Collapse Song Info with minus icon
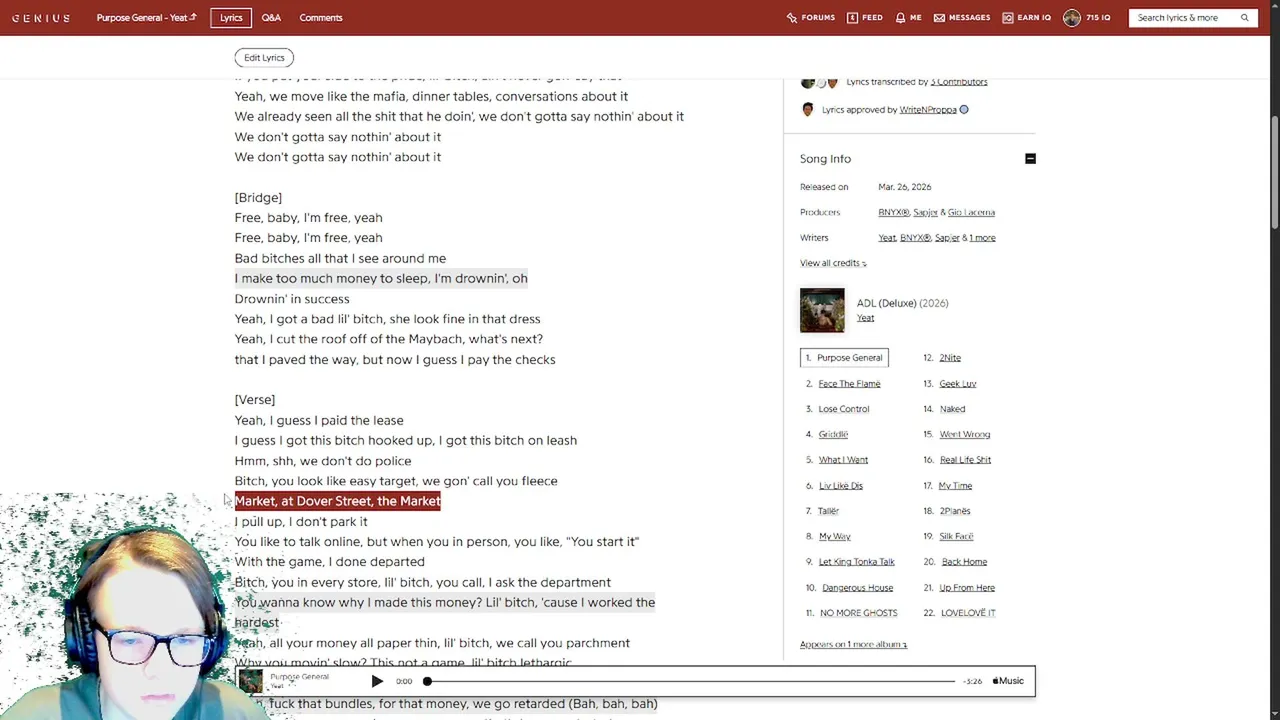The height and width of the screenshot is (720, 1280). click(x=1030, y=159)
